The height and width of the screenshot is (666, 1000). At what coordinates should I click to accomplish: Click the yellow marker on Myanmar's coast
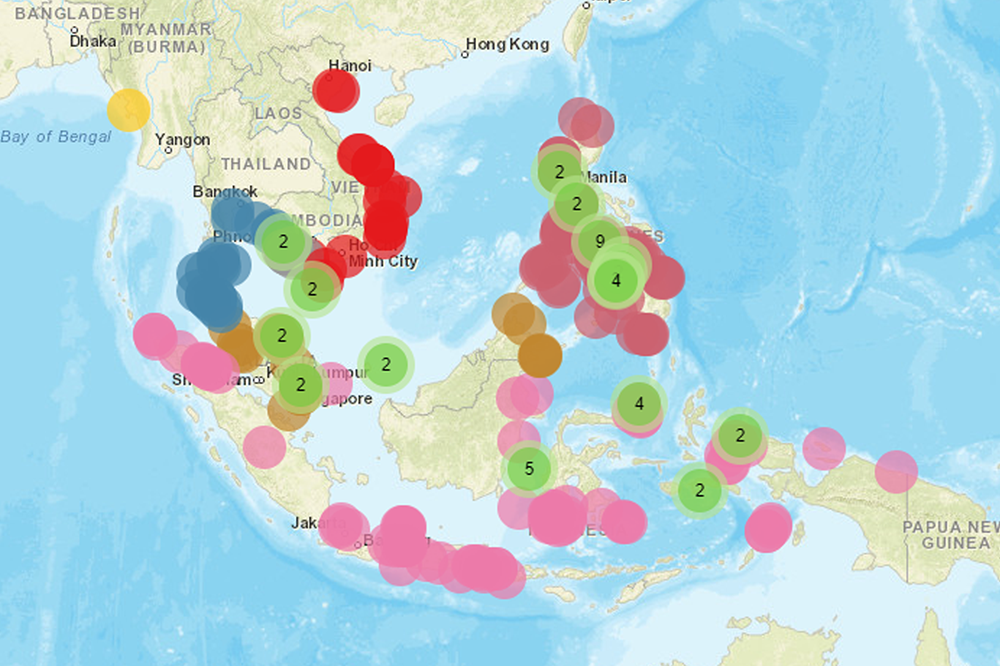pos(128,110)
